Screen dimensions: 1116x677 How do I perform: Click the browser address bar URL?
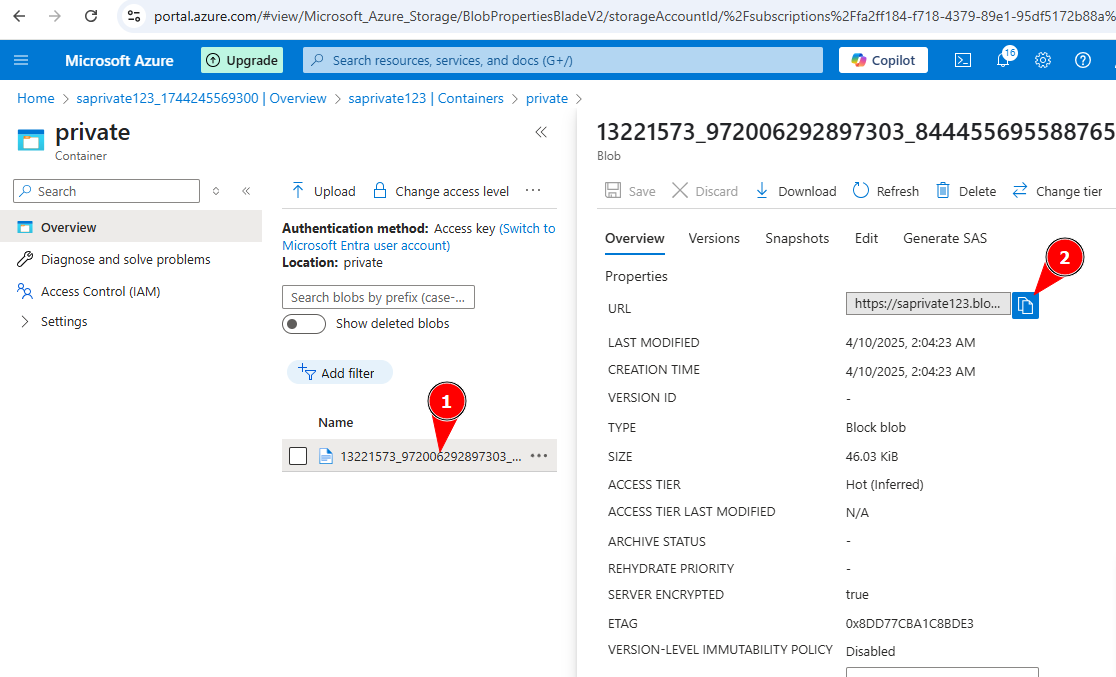[x=633, y=16]
